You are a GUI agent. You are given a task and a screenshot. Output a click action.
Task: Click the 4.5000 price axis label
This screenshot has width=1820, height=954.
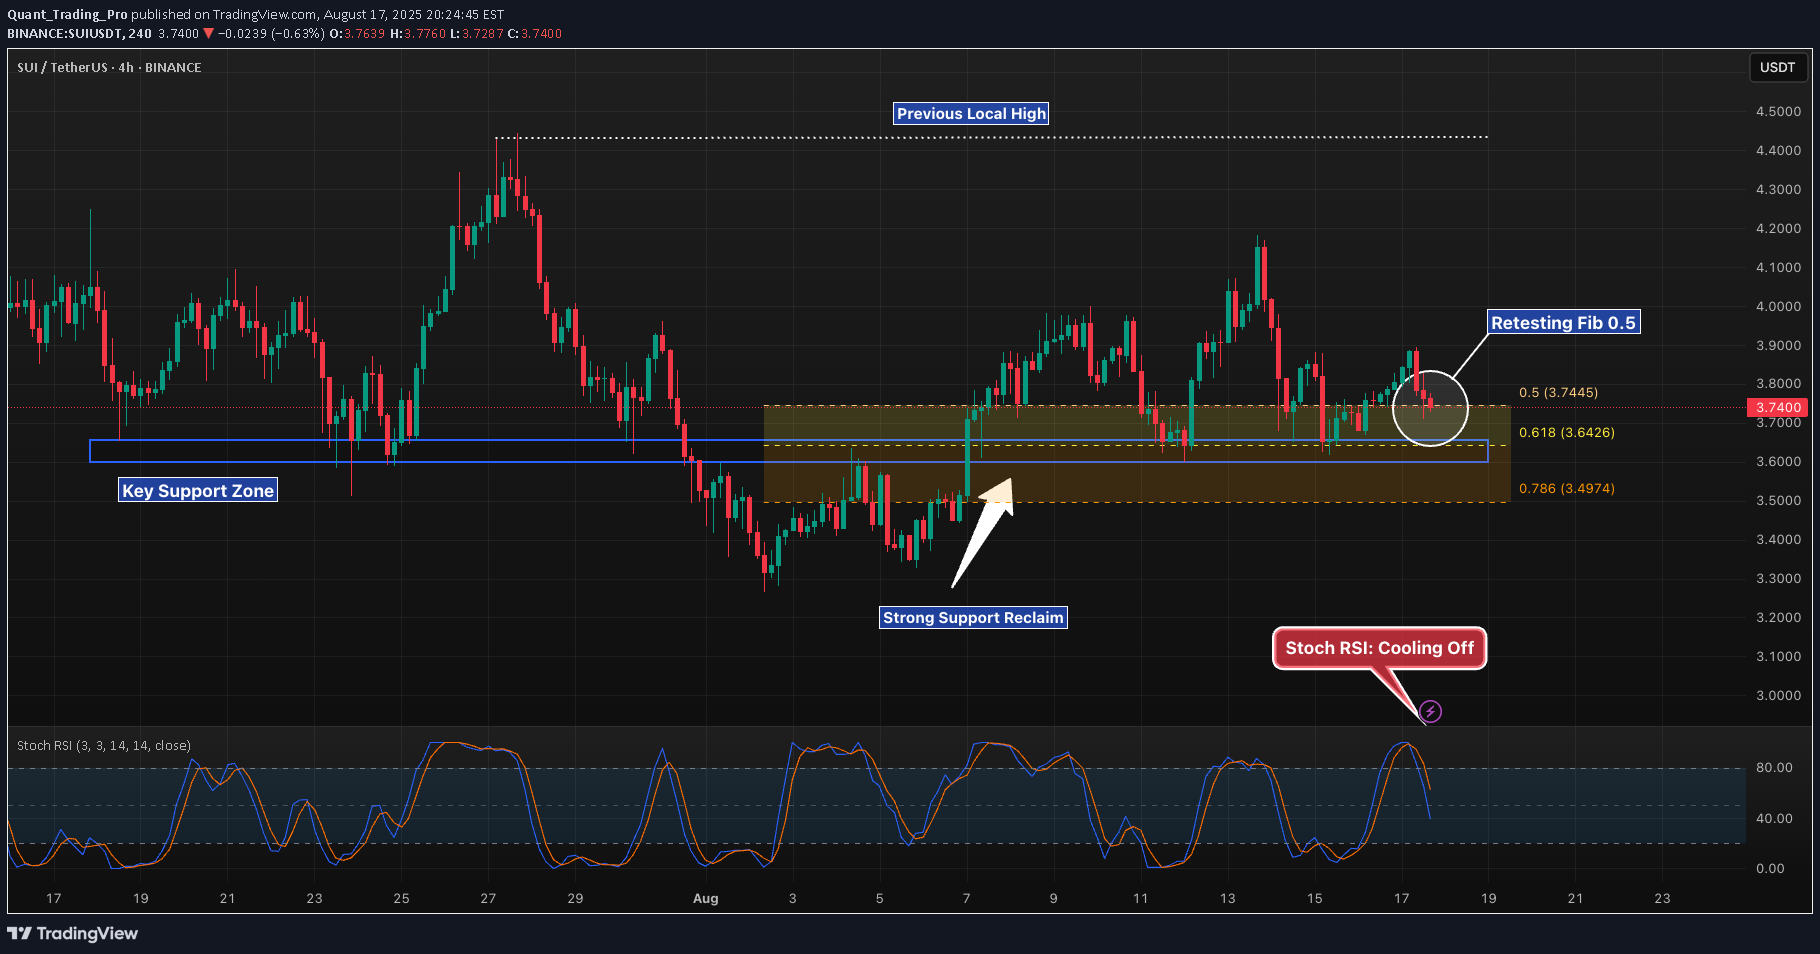tap(1778, 111)
